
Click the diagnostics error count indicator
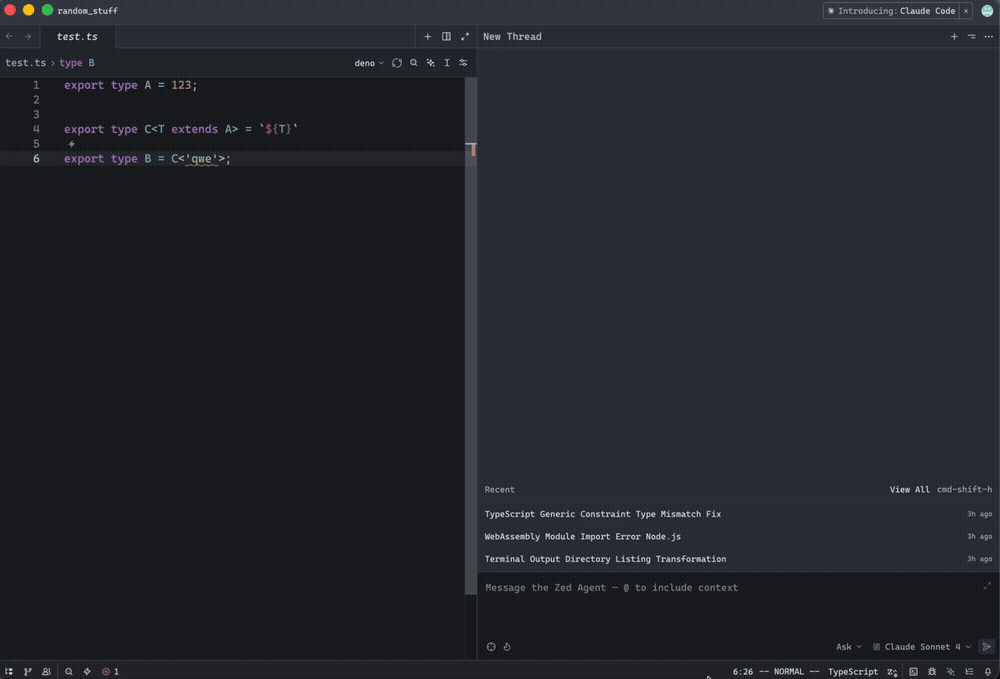click(109, 671)
